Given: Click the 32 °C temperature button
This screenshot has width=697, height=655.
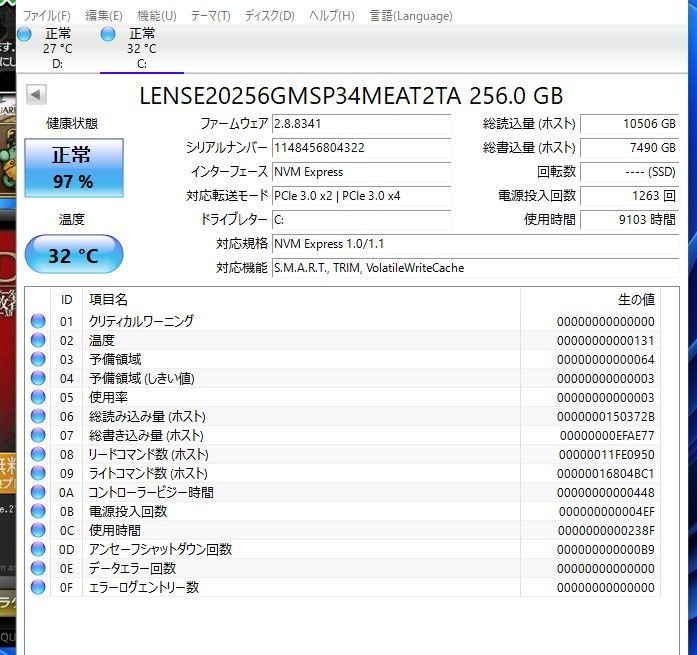Looking at the screenshot, I should [74, 255].
